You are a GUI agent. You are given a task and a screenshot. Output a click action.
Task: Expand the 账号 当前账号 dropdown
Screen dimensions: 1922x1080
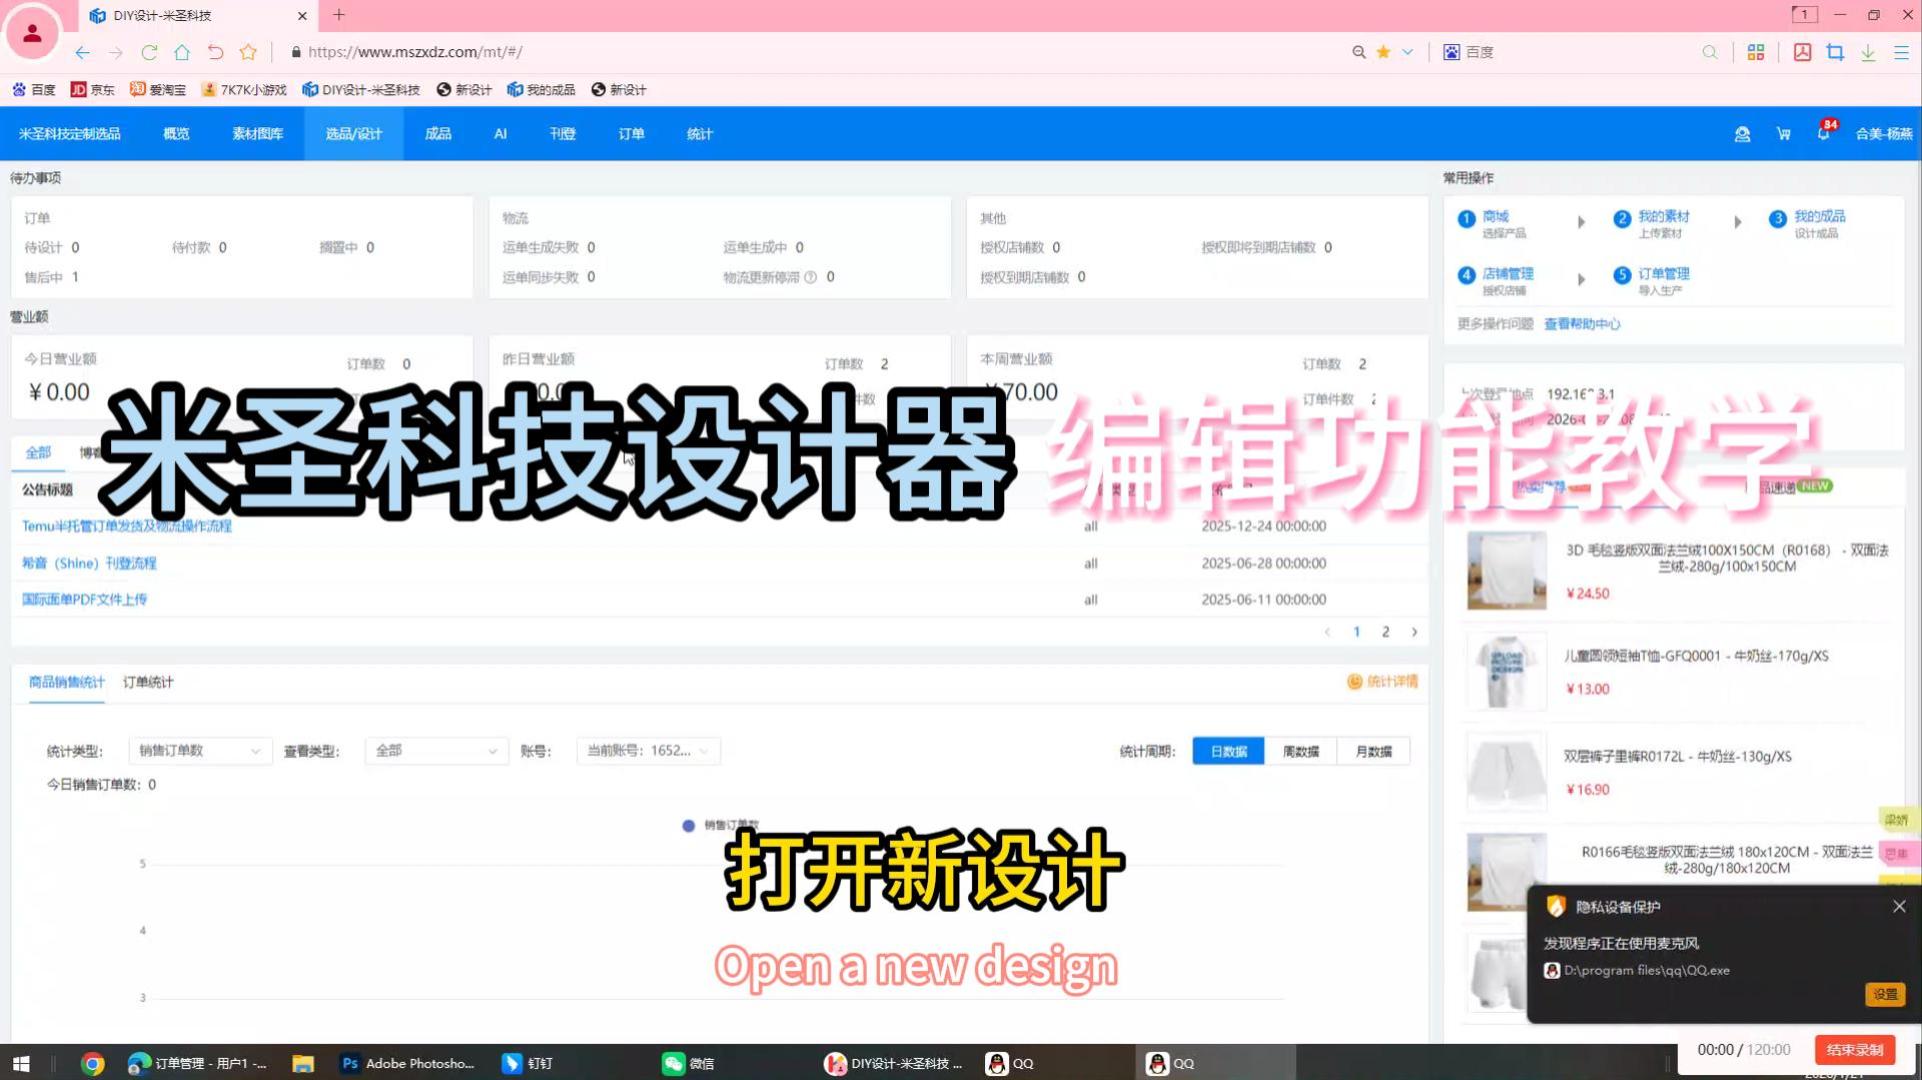[x=647, y=751]
